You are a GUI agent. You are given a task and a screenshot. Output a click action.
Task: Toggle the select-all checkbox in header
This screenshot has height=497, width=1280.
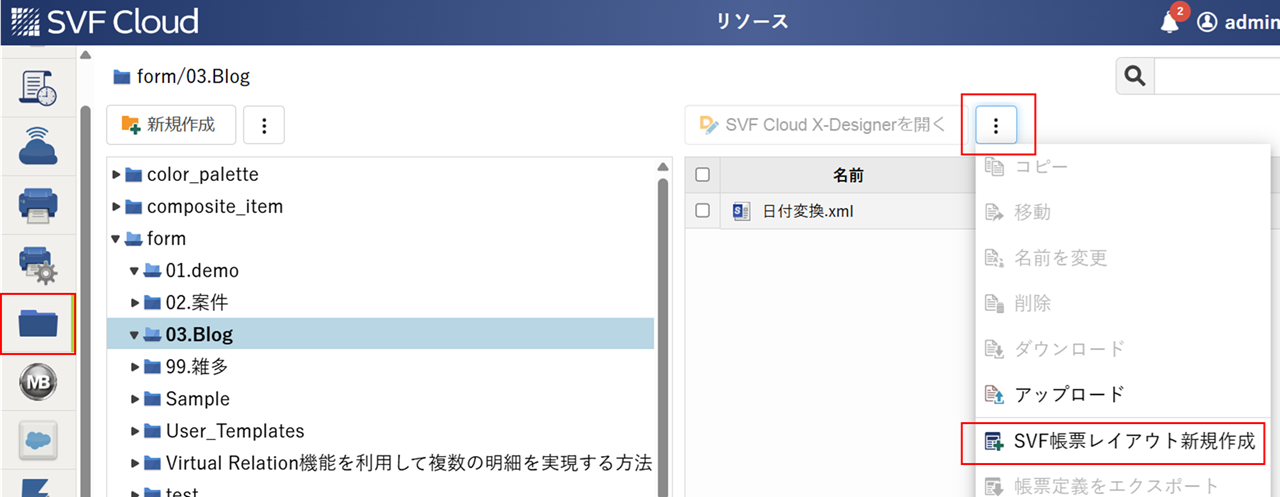[702, 175]
